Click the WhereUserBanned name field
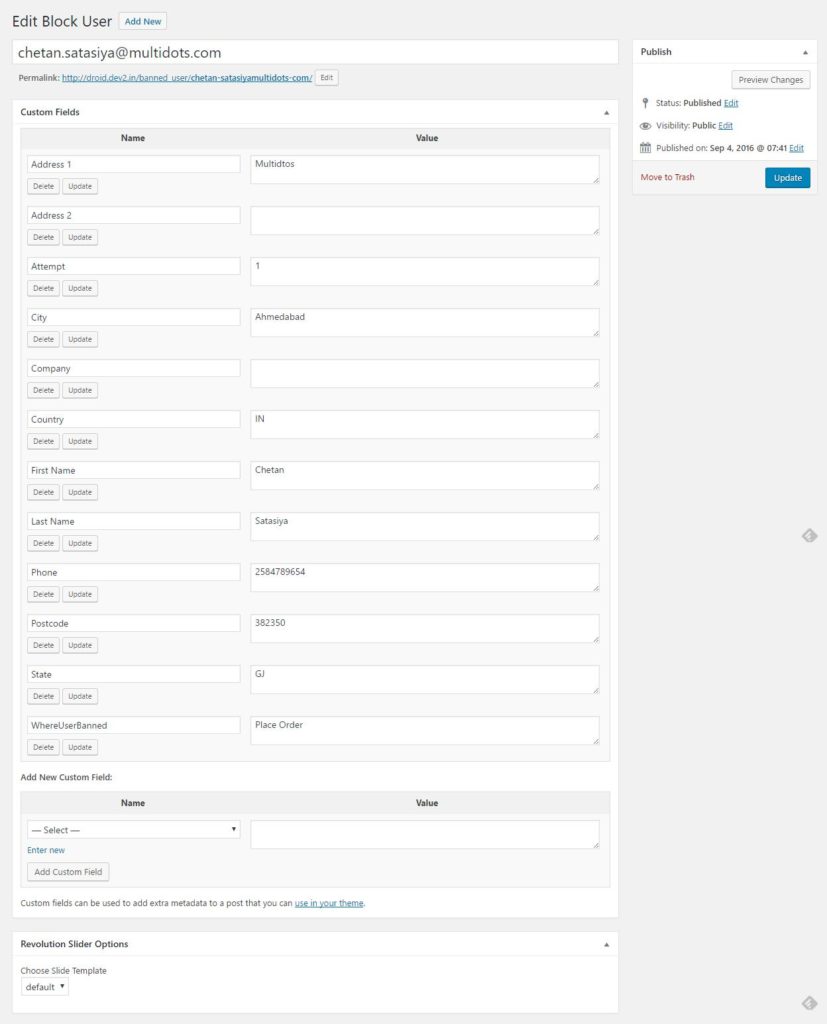Viewport: 827px width, 1024px height. coord(134,725)
